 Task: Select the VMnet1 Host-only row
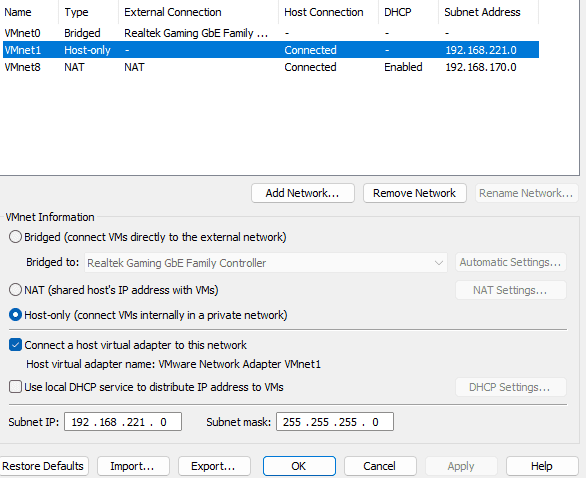pos(271,50)
